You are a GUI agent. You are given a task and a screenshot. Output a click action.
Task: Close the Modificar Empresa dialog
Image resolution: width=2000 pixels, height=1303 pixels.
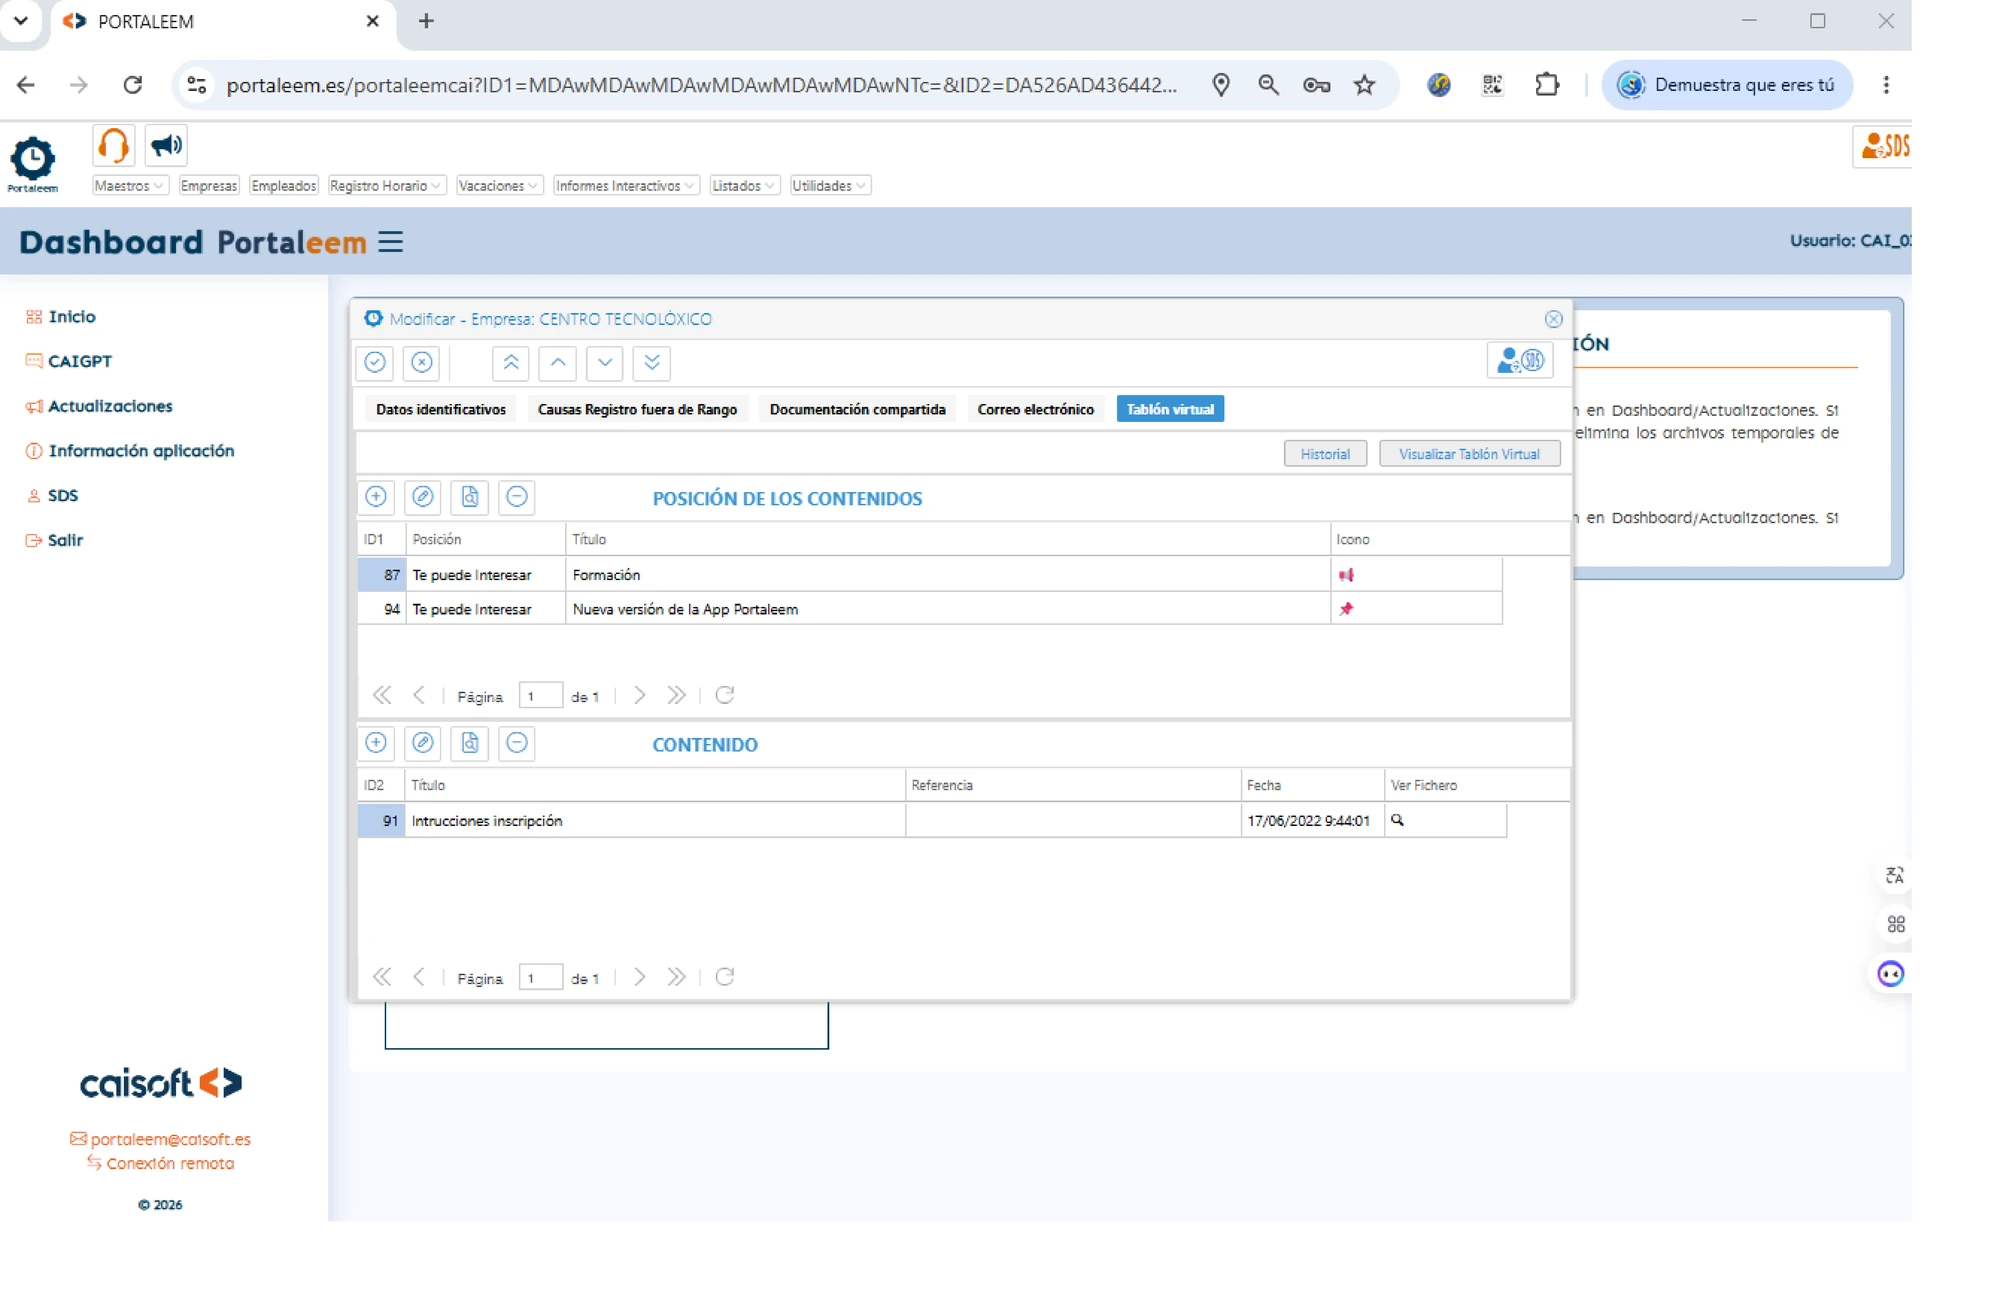pos(1553,319)
